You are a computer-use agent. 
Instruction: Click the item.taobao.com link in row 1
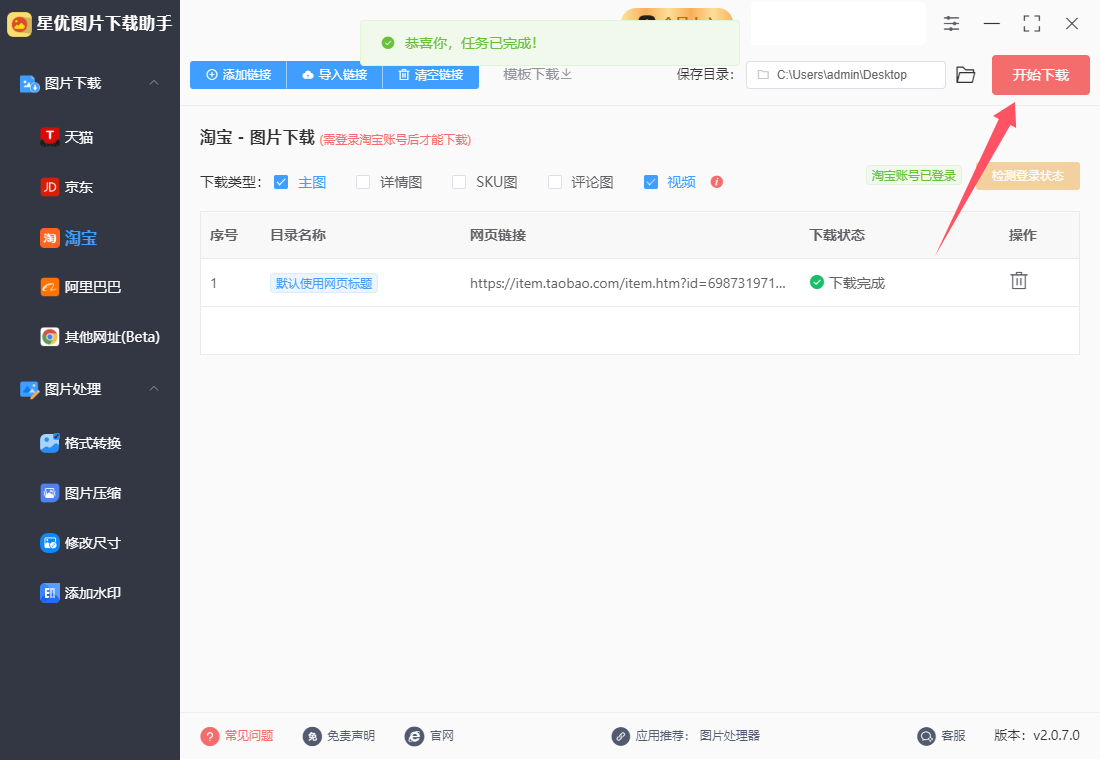click(628, 284)
